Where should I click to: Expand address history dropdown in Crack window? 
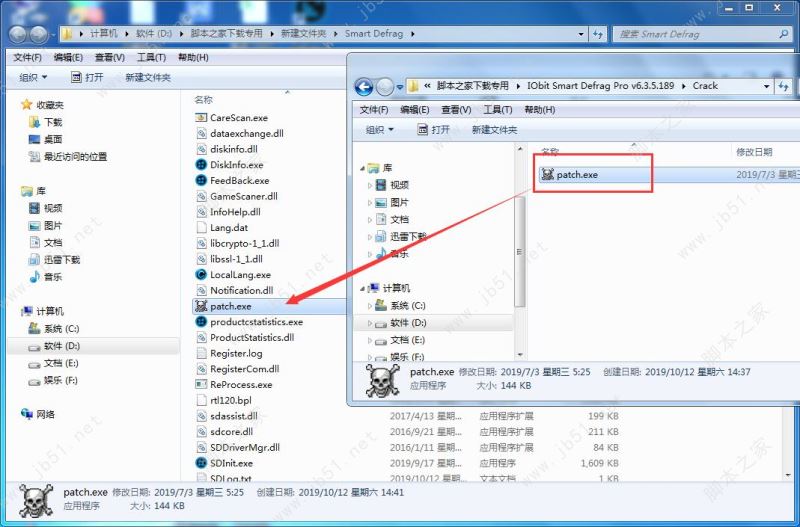pos(766,86)
